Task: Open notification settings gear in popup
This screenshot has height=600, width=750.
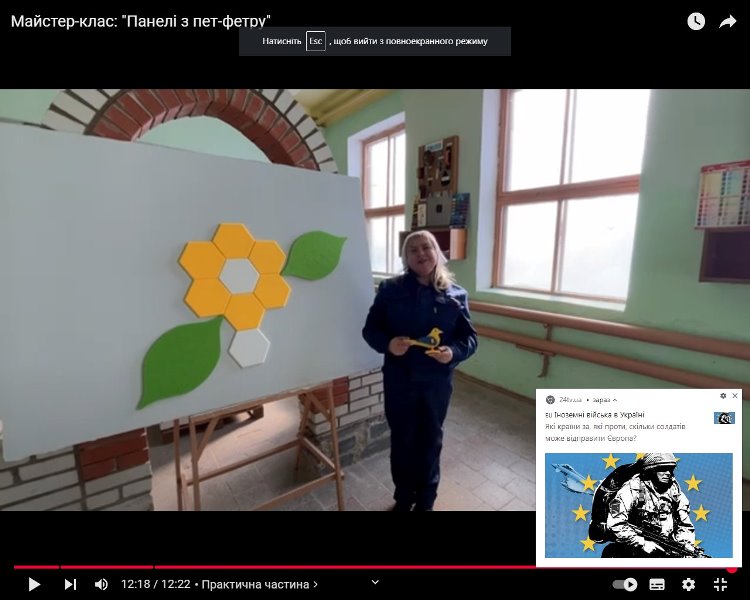Action: 723,396
